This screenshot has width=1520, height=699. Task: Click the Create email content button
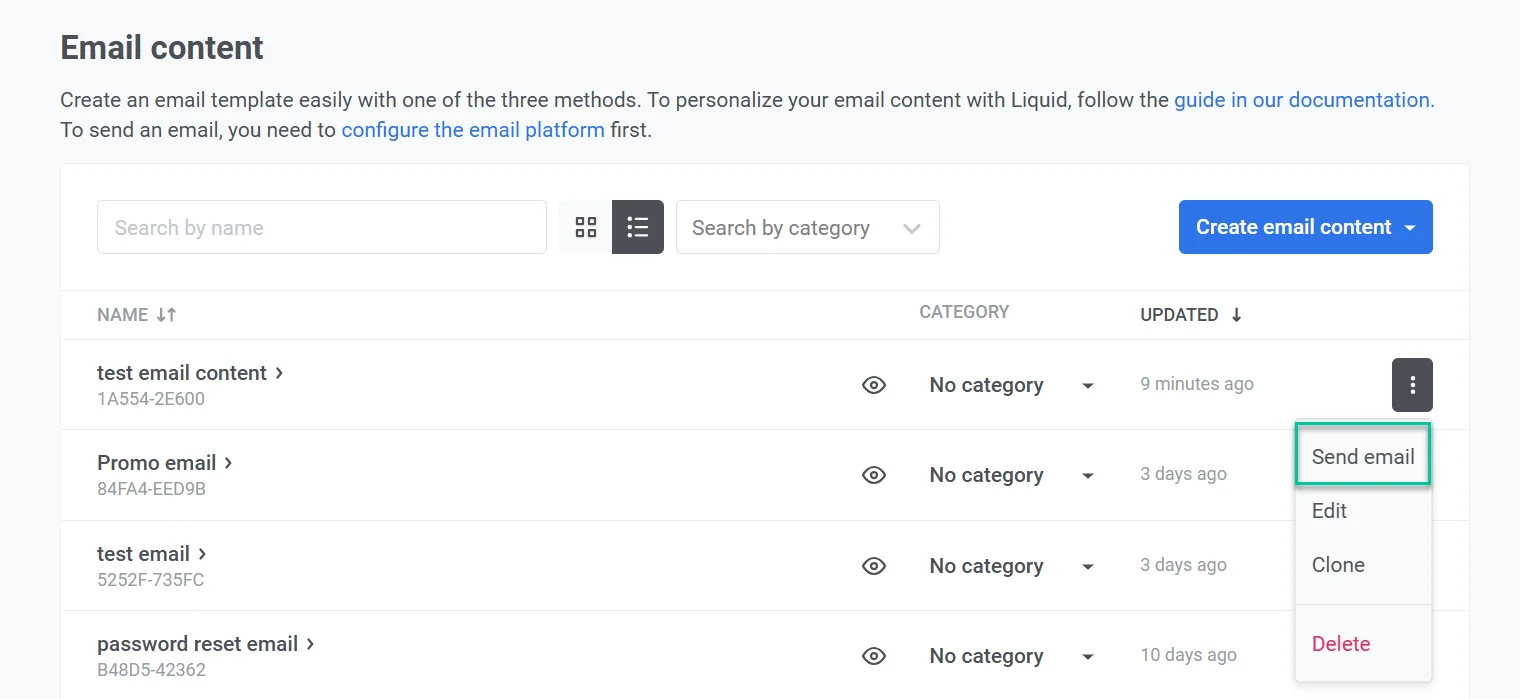[x=1305, y=227]
